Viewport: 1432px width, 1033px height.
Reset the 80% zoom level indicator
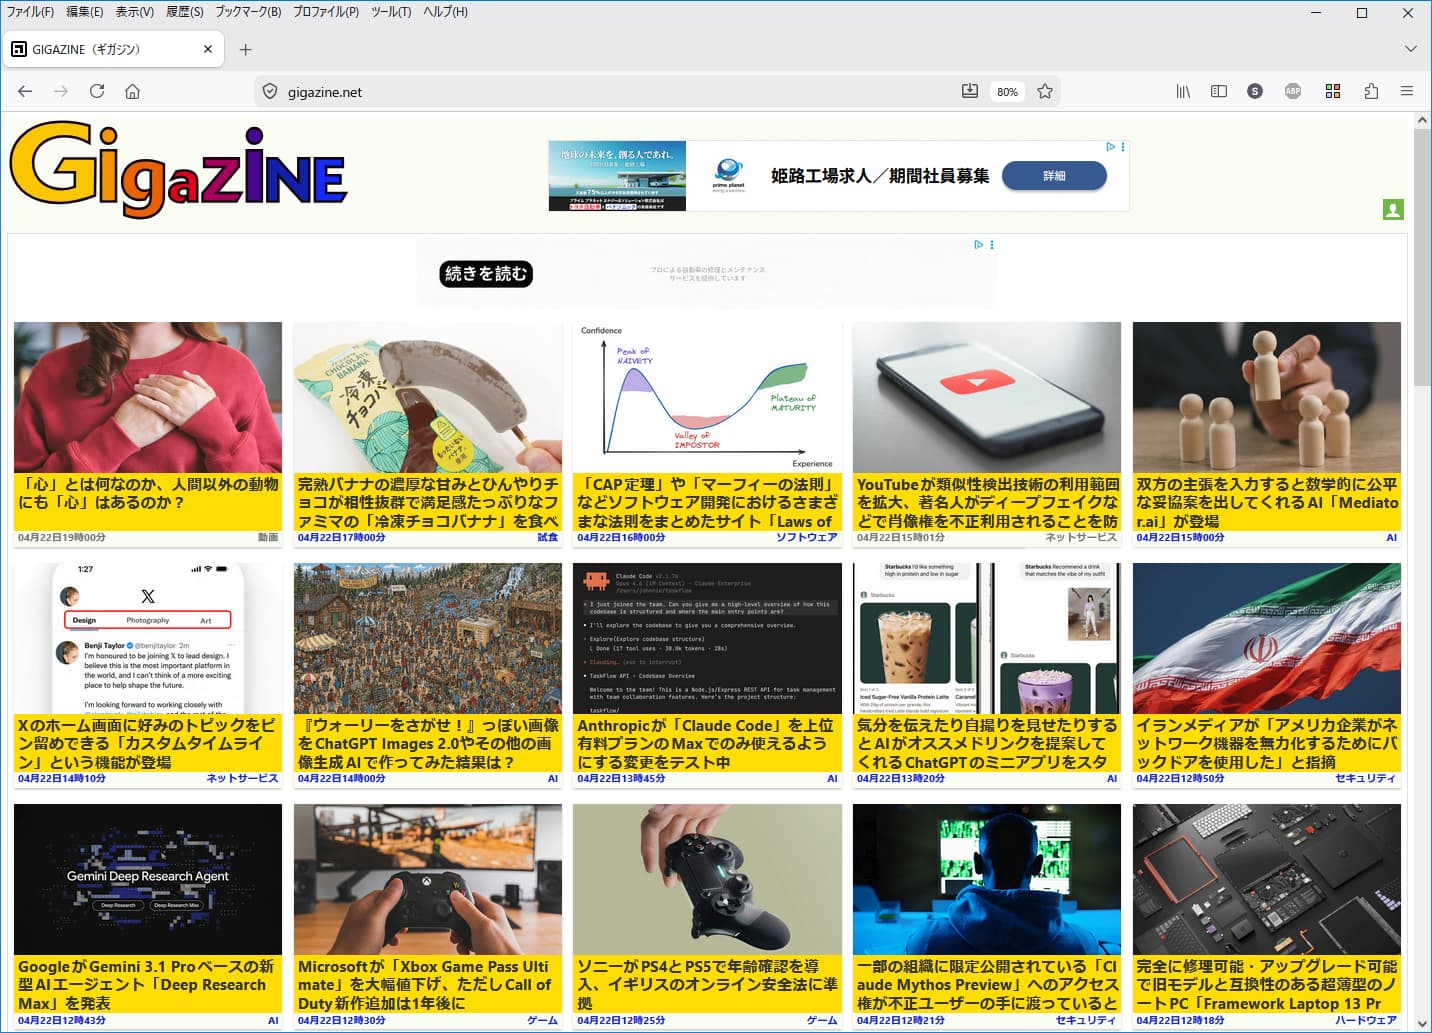point(1007,92)
